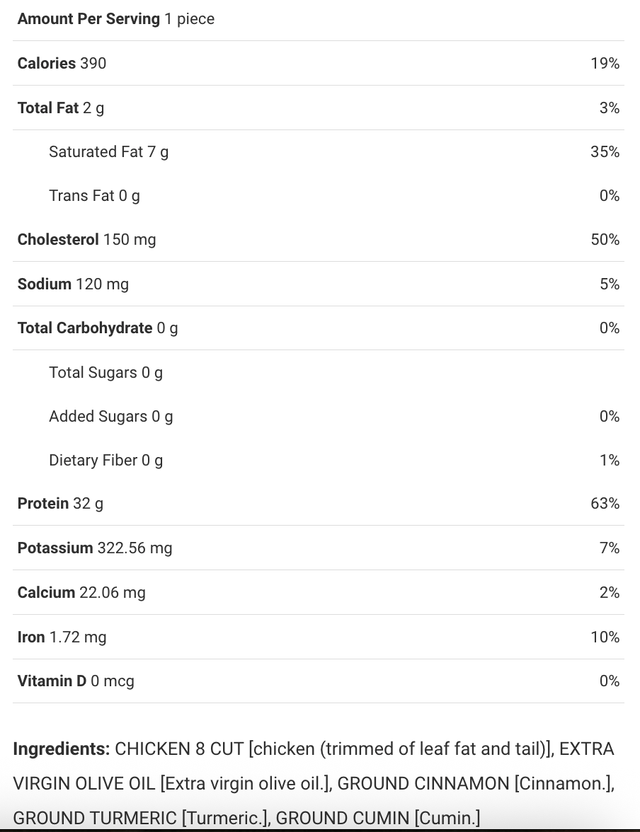
Task: Click the 63% protein daily value
Action: (605, 503)
